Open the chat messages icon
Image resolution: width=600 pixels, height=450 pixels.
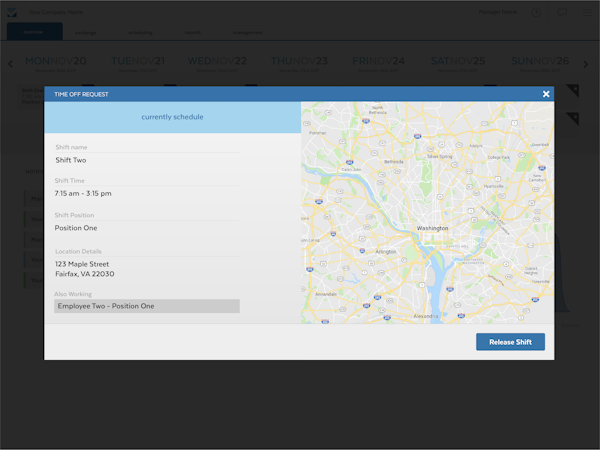click(562, 13)
